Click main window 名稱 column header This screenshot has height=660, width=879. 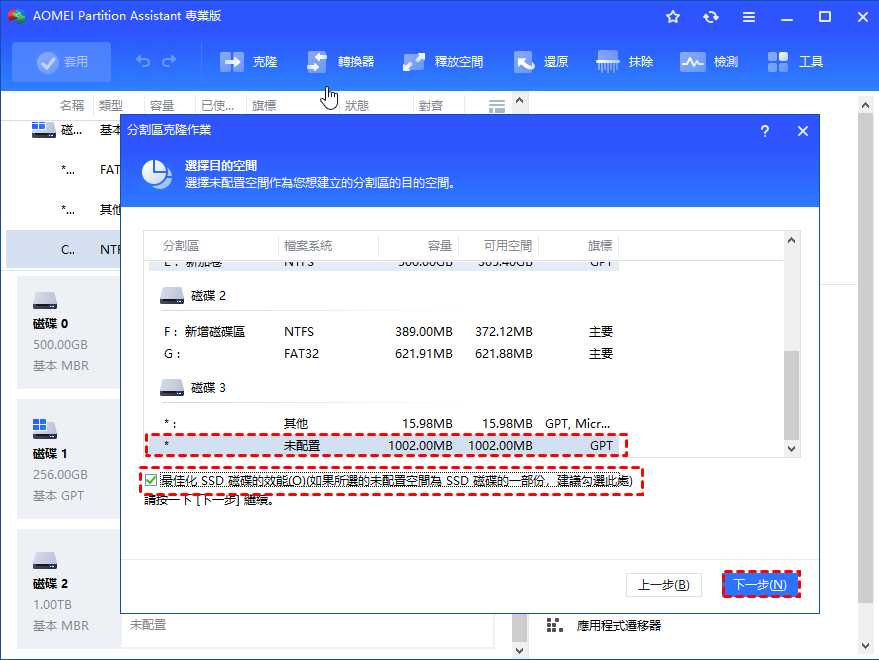pyautogui.click(x=72, y=105)
